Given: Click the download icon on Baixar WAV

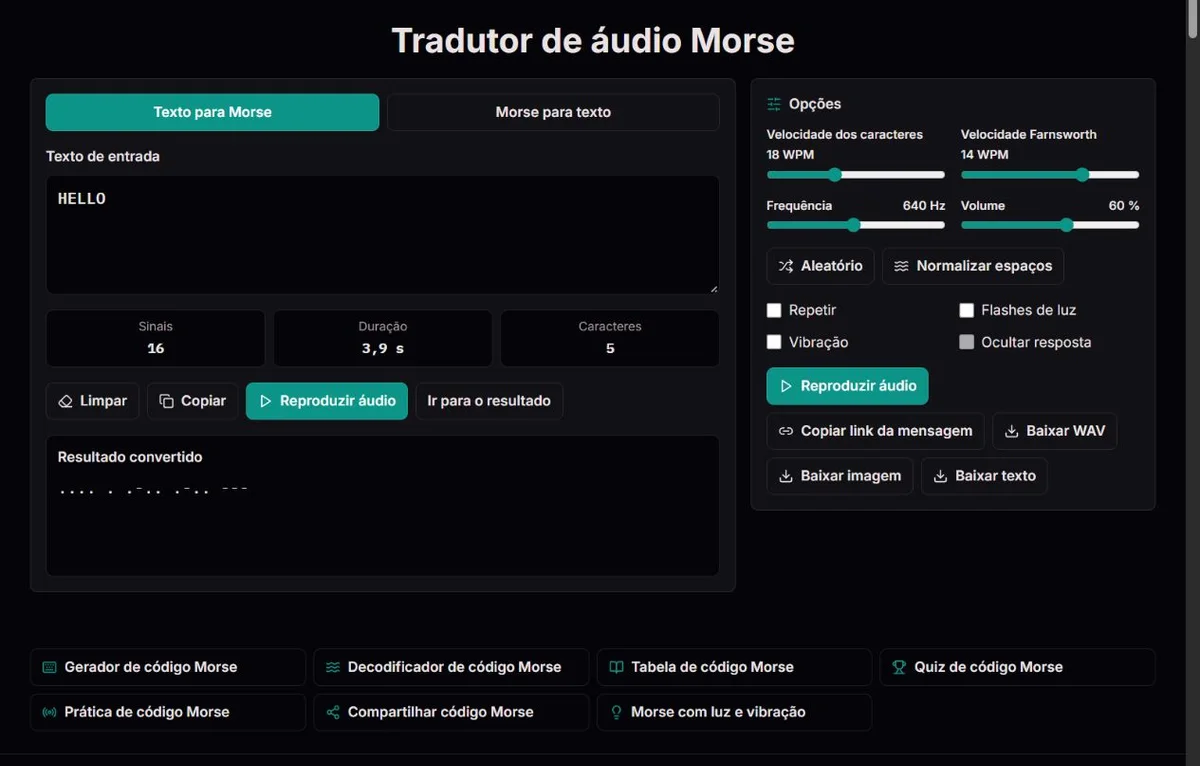Looking at the screenshot, I should [x=1012, y=431].
